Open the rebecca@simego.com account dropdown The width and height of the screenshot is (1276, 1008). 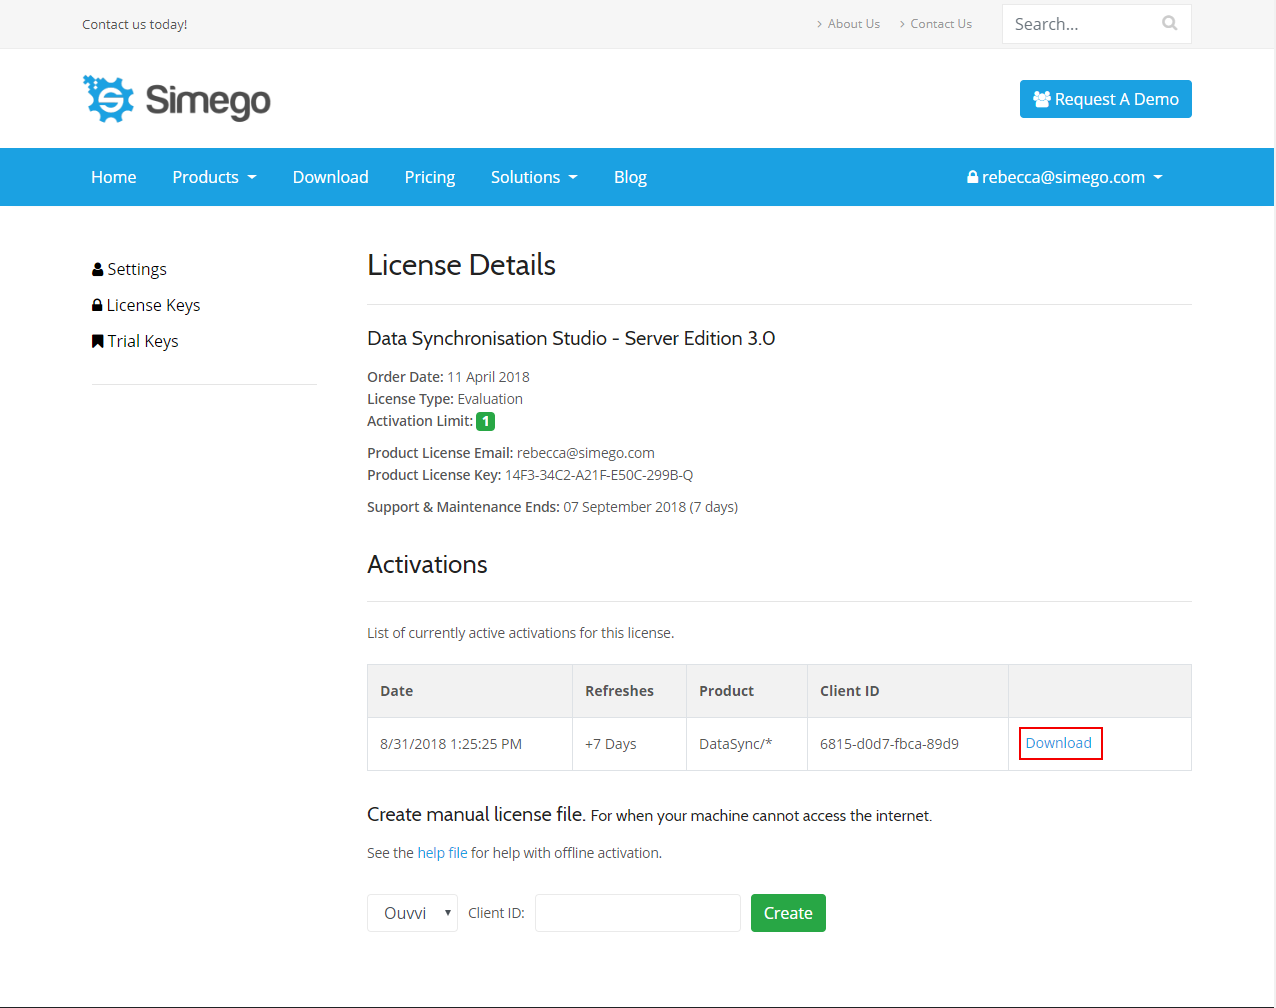pyautogui.click(x=1065, y=177)
